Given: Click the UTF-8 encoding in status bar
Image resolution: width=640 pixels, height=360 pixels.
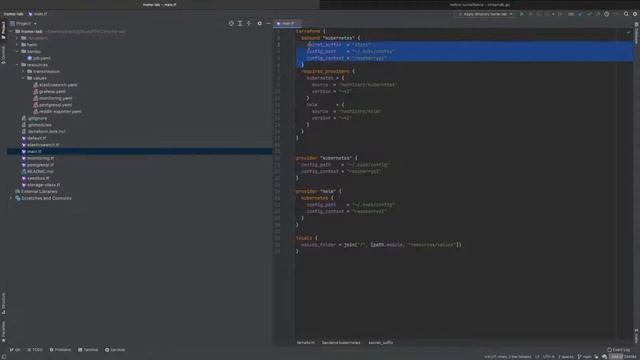Looking at the screenshot, I should [x=549, y=357].
